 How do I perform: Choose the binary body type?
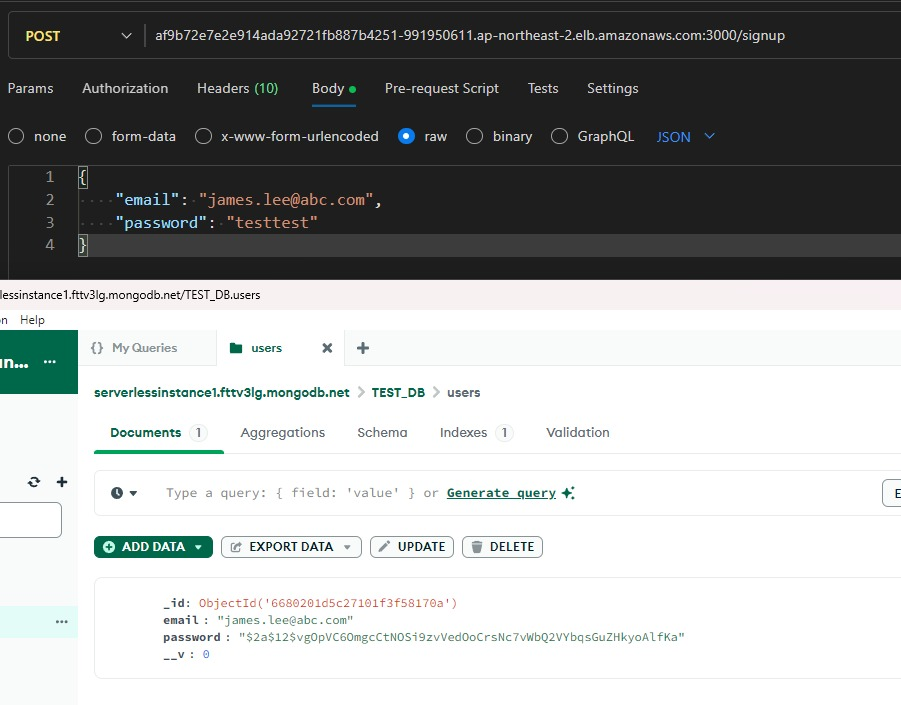click(x=474, y=136)
